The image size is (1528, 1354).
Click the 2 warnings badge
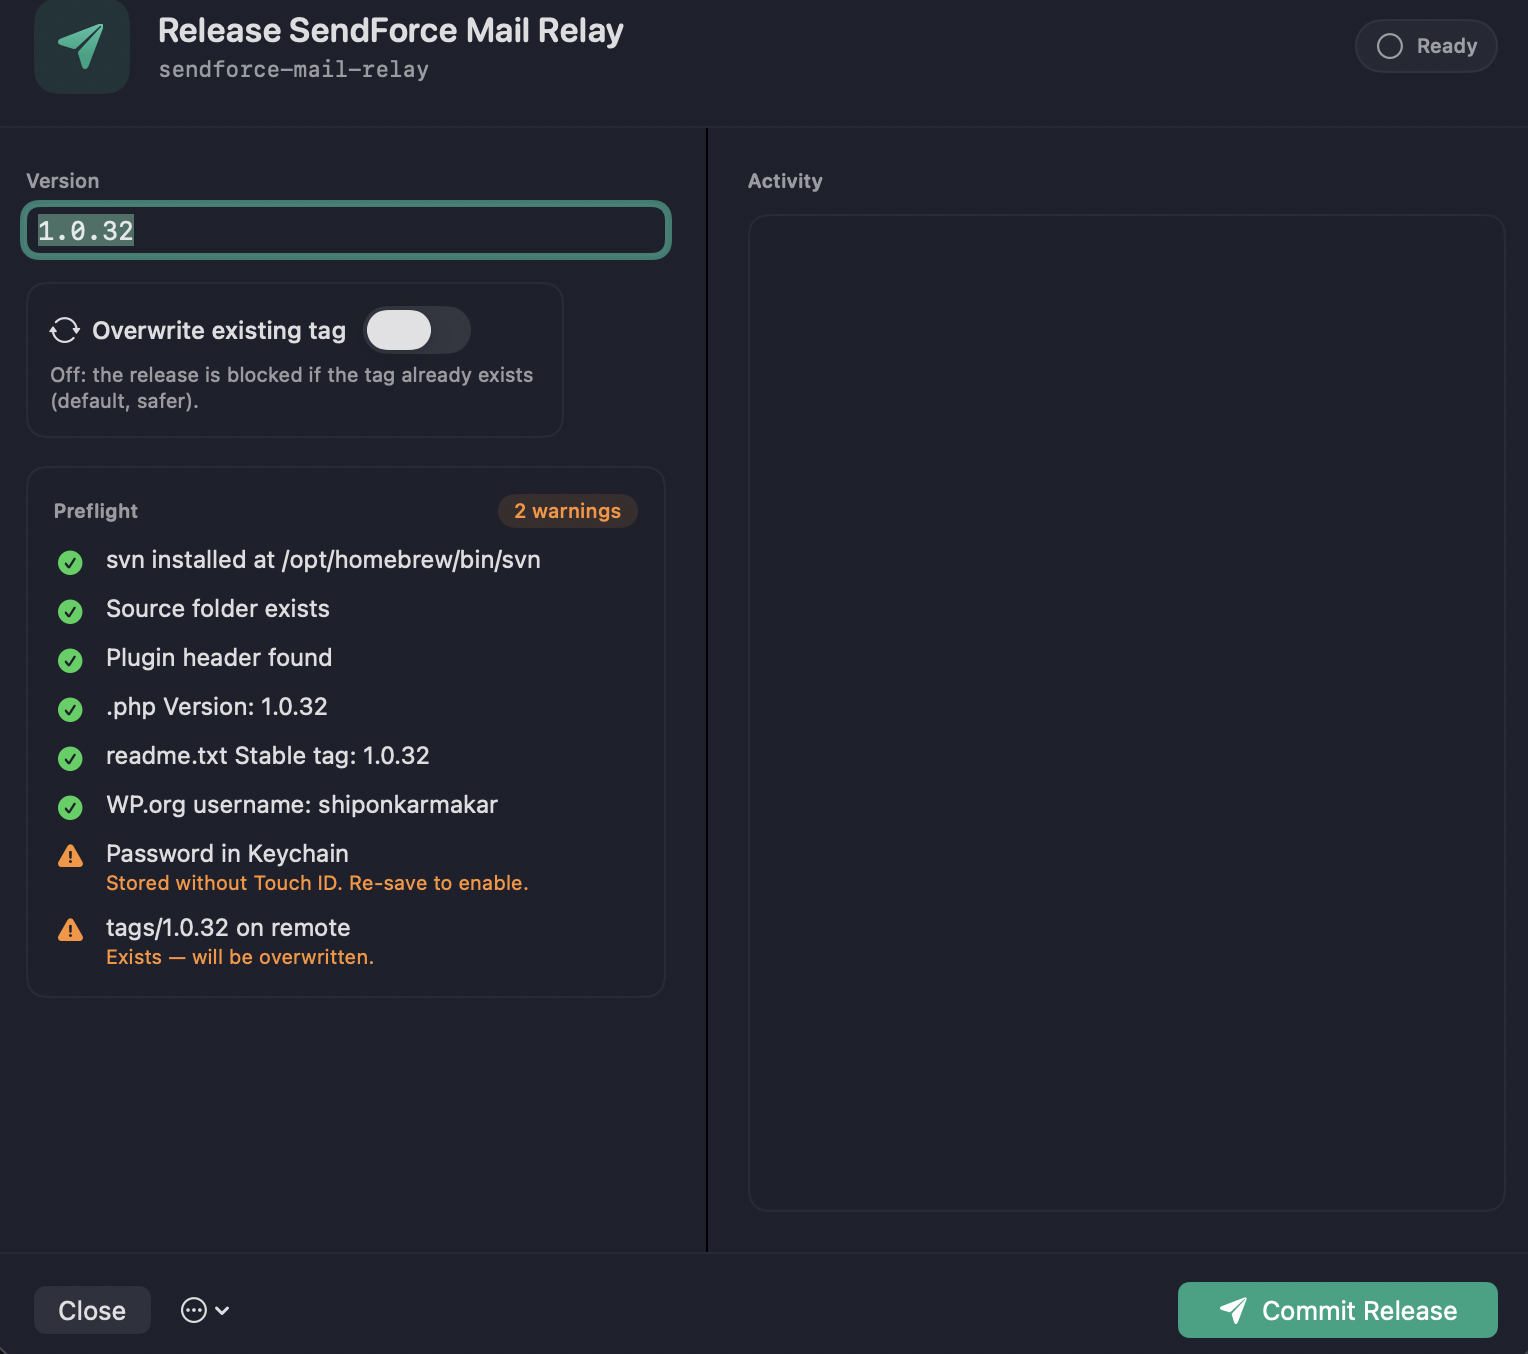567,511
